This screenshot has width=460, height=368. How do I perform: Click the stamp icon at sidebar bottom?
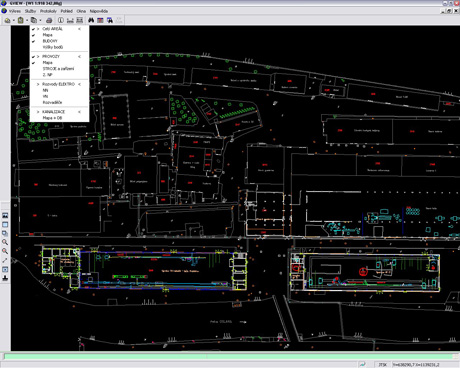tap(5, 278)
